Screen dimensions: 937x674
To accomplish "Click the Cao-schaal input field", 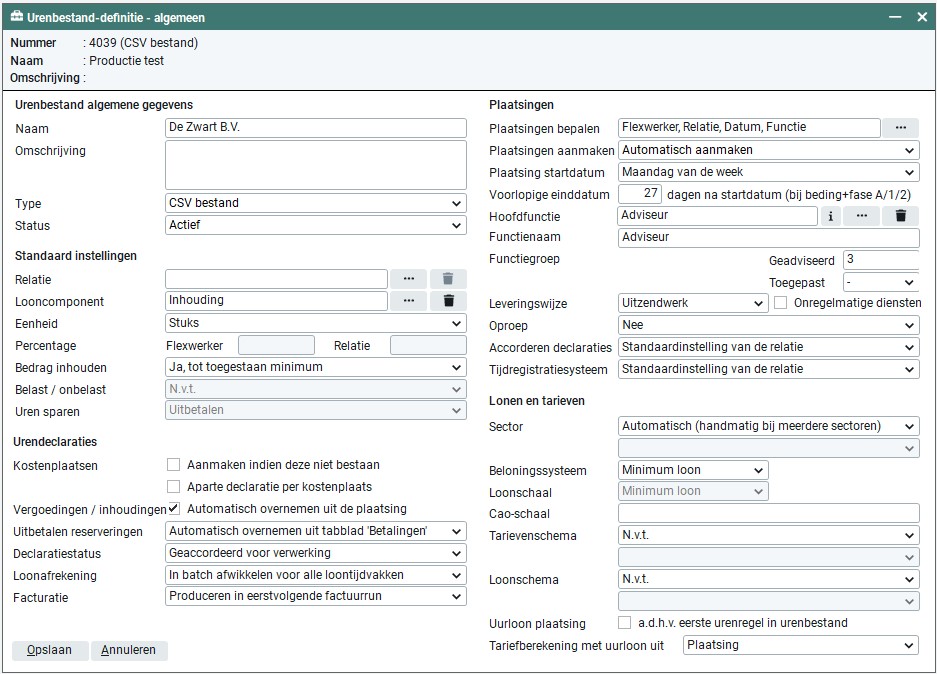I will pos(768,513).
